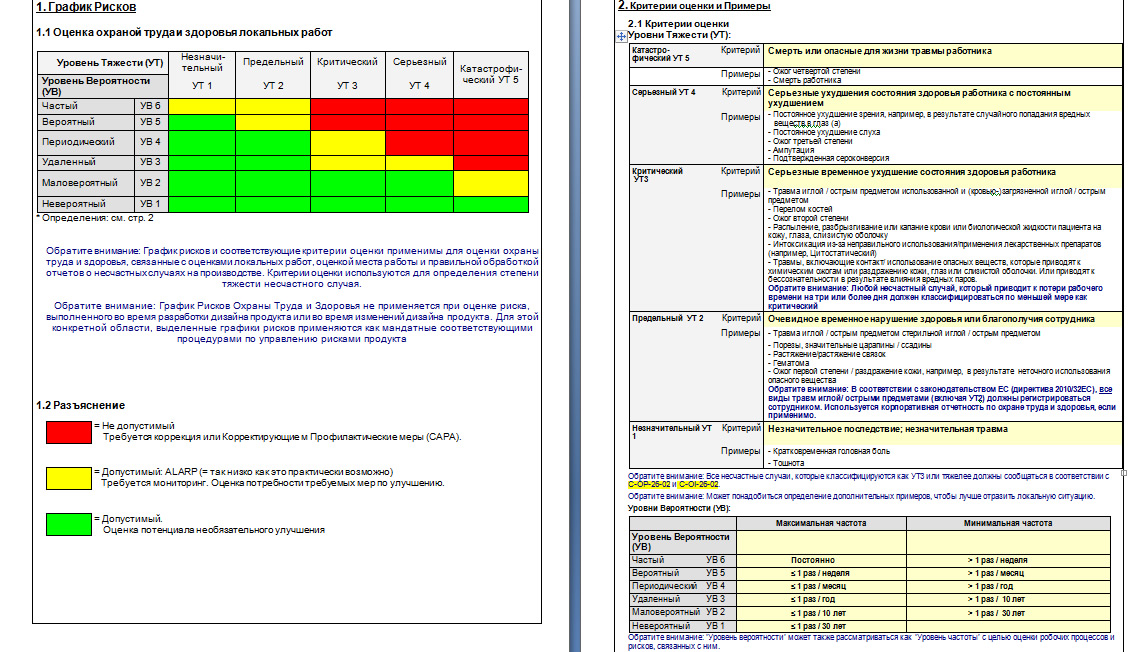This screenshot has height=652, width=1136.
Task: Click the yellow ALARP legend swatch
Action: (x=69, y=478)
